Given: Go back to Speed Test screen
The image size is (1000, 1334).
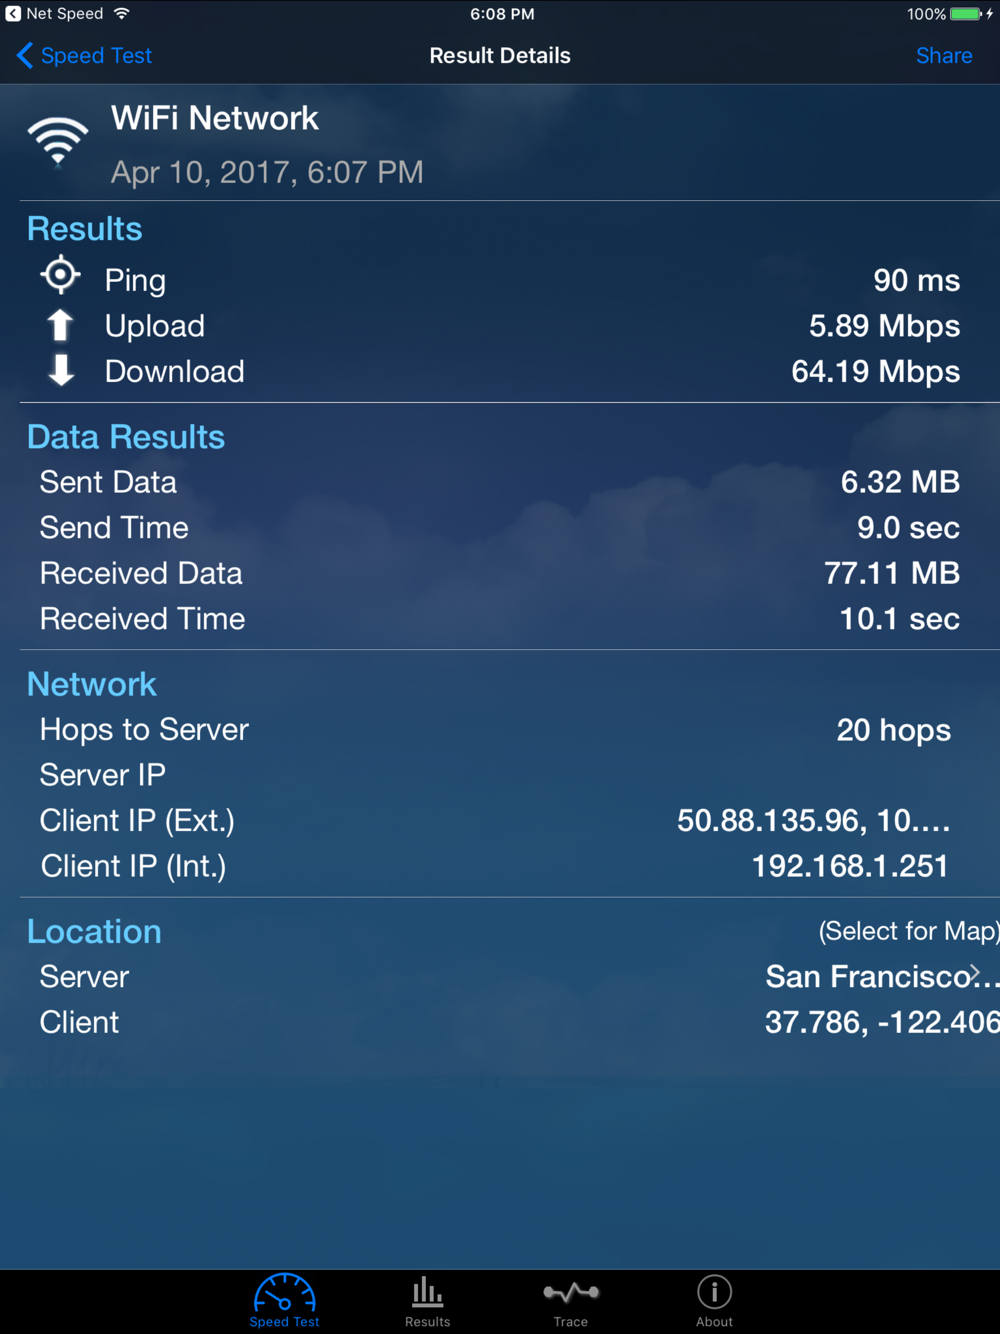Looking at the screenshot, I should (85, 56).
